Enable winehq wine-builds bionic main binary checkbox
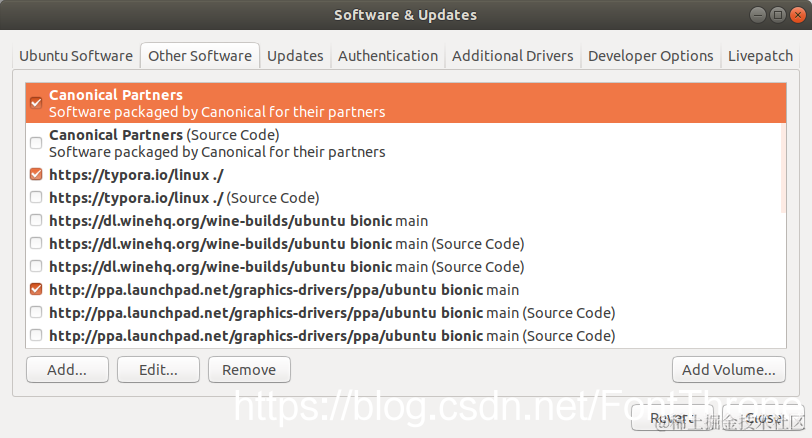The width and height of the screenshot is (812, 438). [36, 221]
